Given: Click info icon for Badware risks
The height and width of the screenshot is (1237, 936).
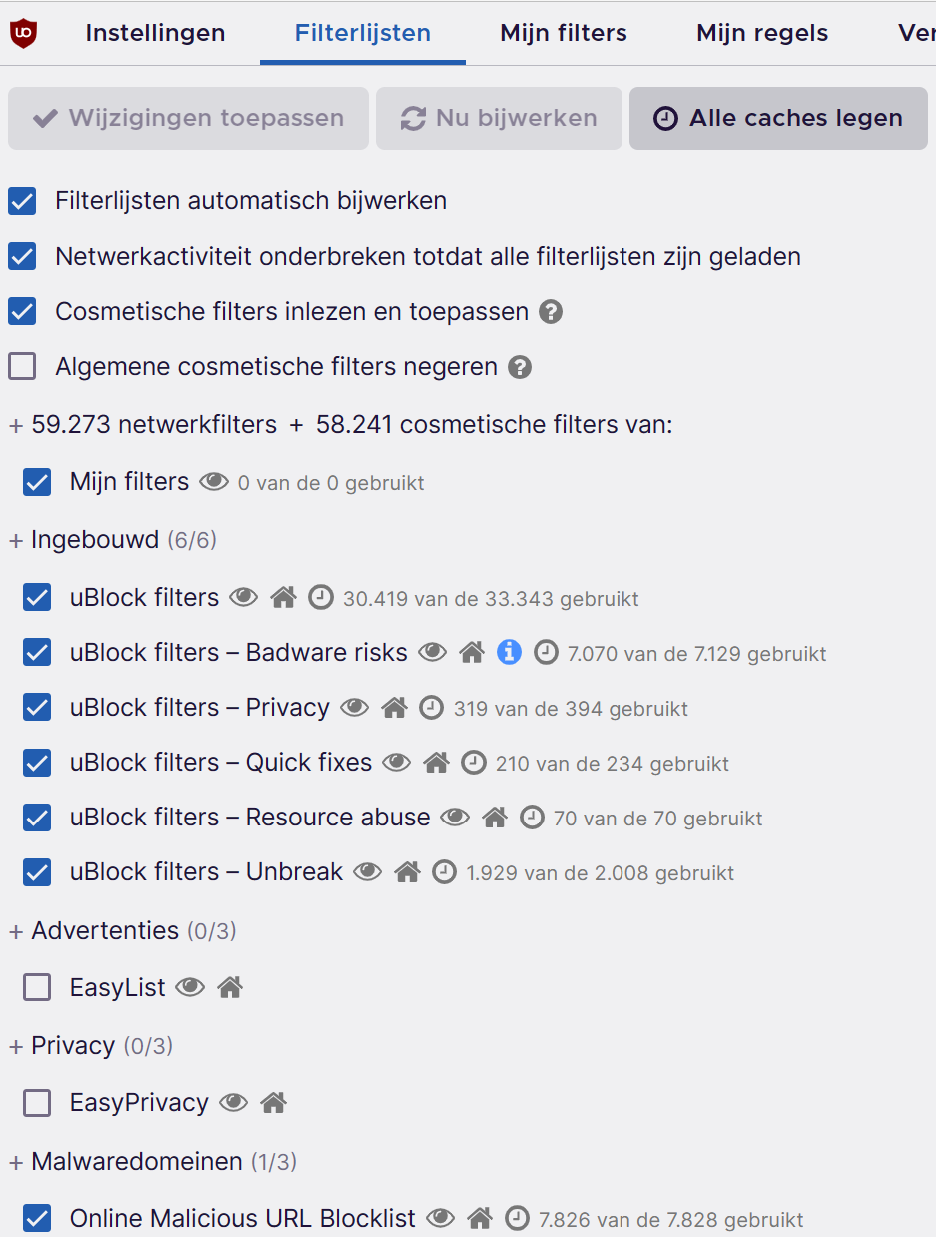Looking at the screenshot, I should click(x=509, y=653).
